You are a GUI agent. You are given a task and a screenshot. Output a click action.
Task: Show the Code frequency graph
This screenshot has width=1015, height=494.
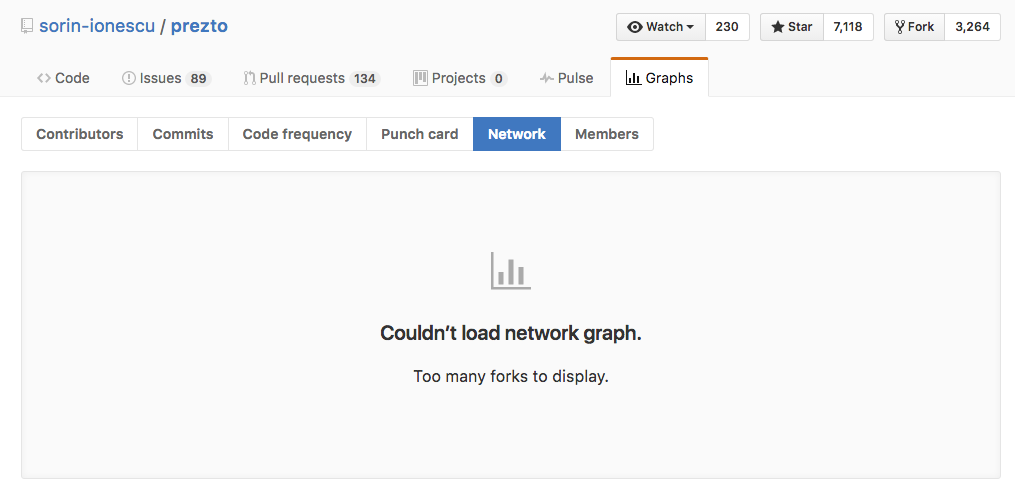(x=297, y=134)
